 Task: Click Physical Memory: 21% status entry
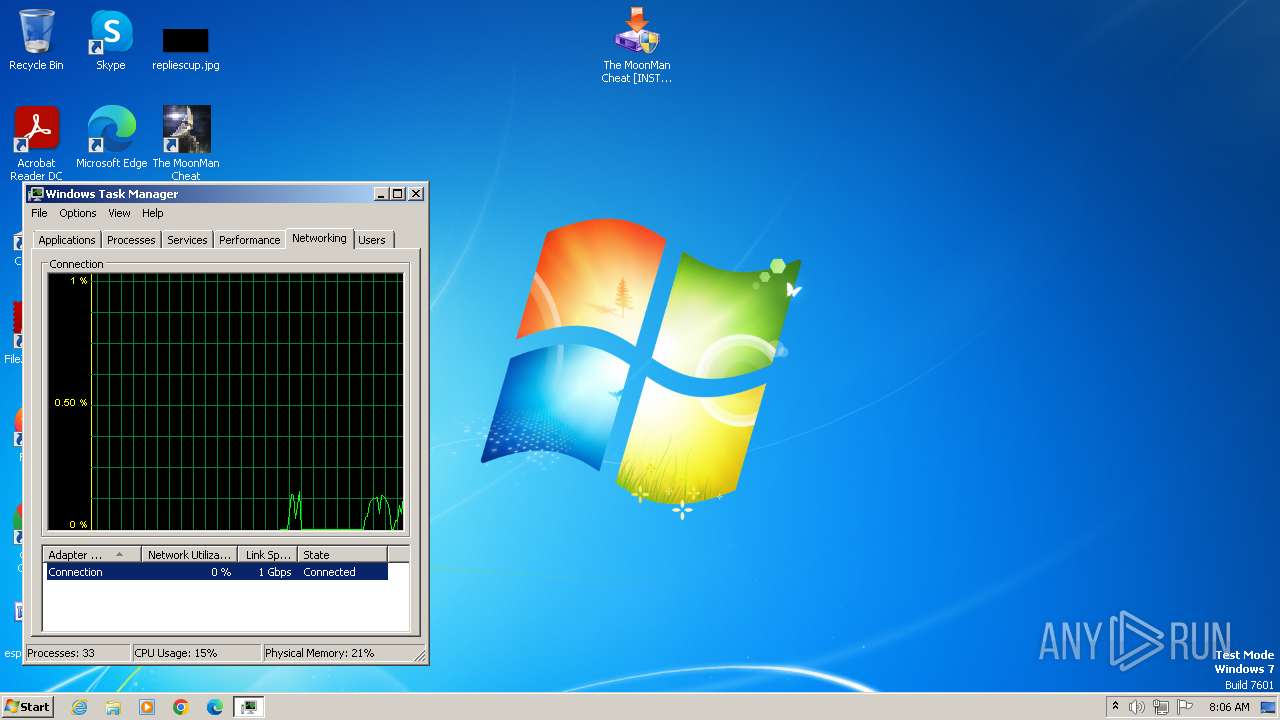338,653
